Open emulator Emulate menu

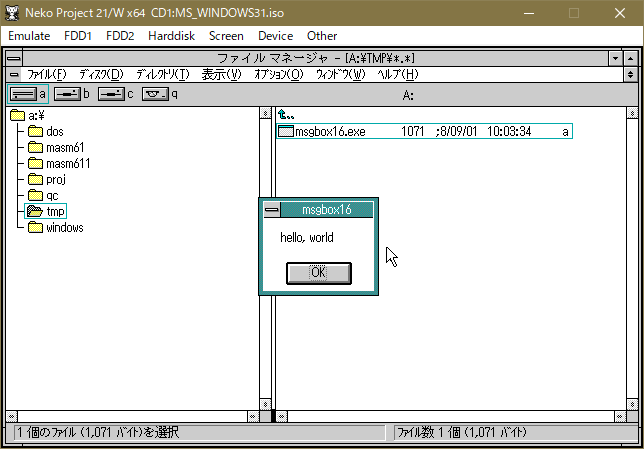(x=29, y=36)
